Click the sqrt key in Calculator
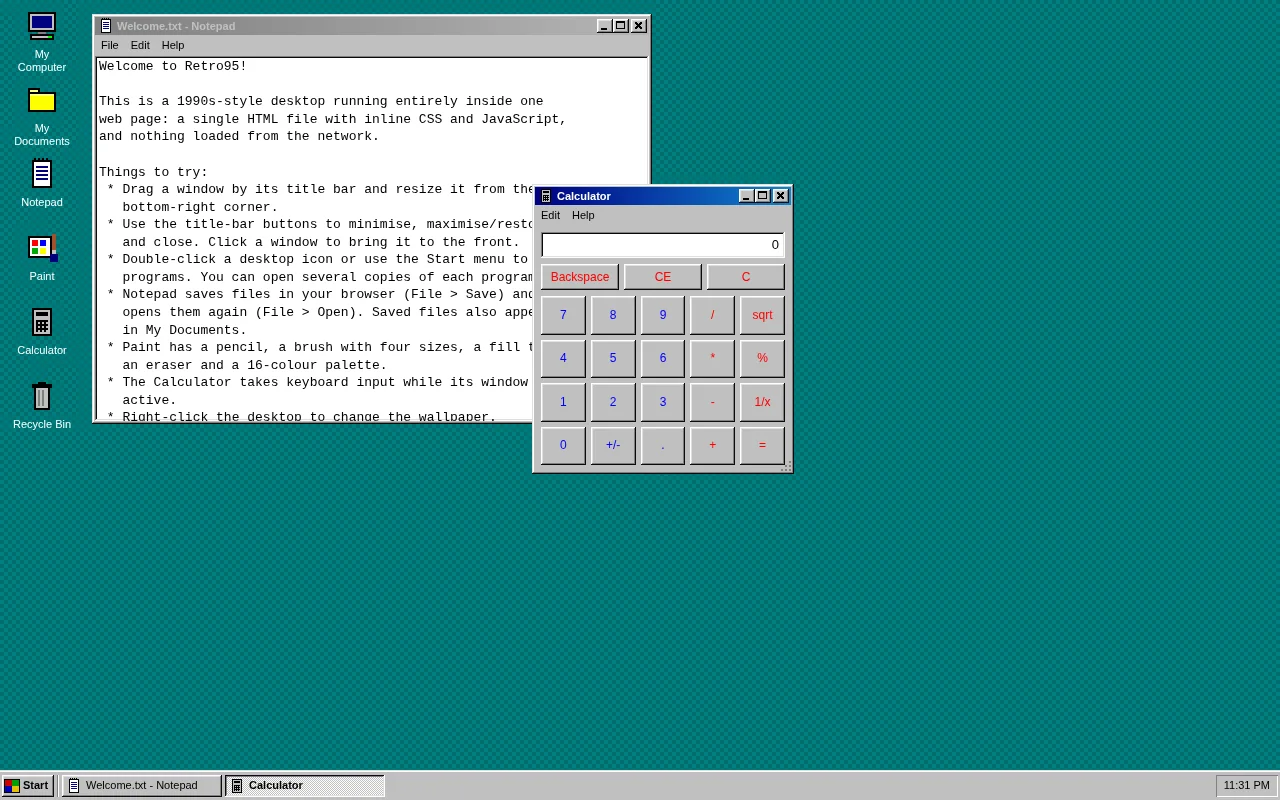 click(x=762, y=315)
